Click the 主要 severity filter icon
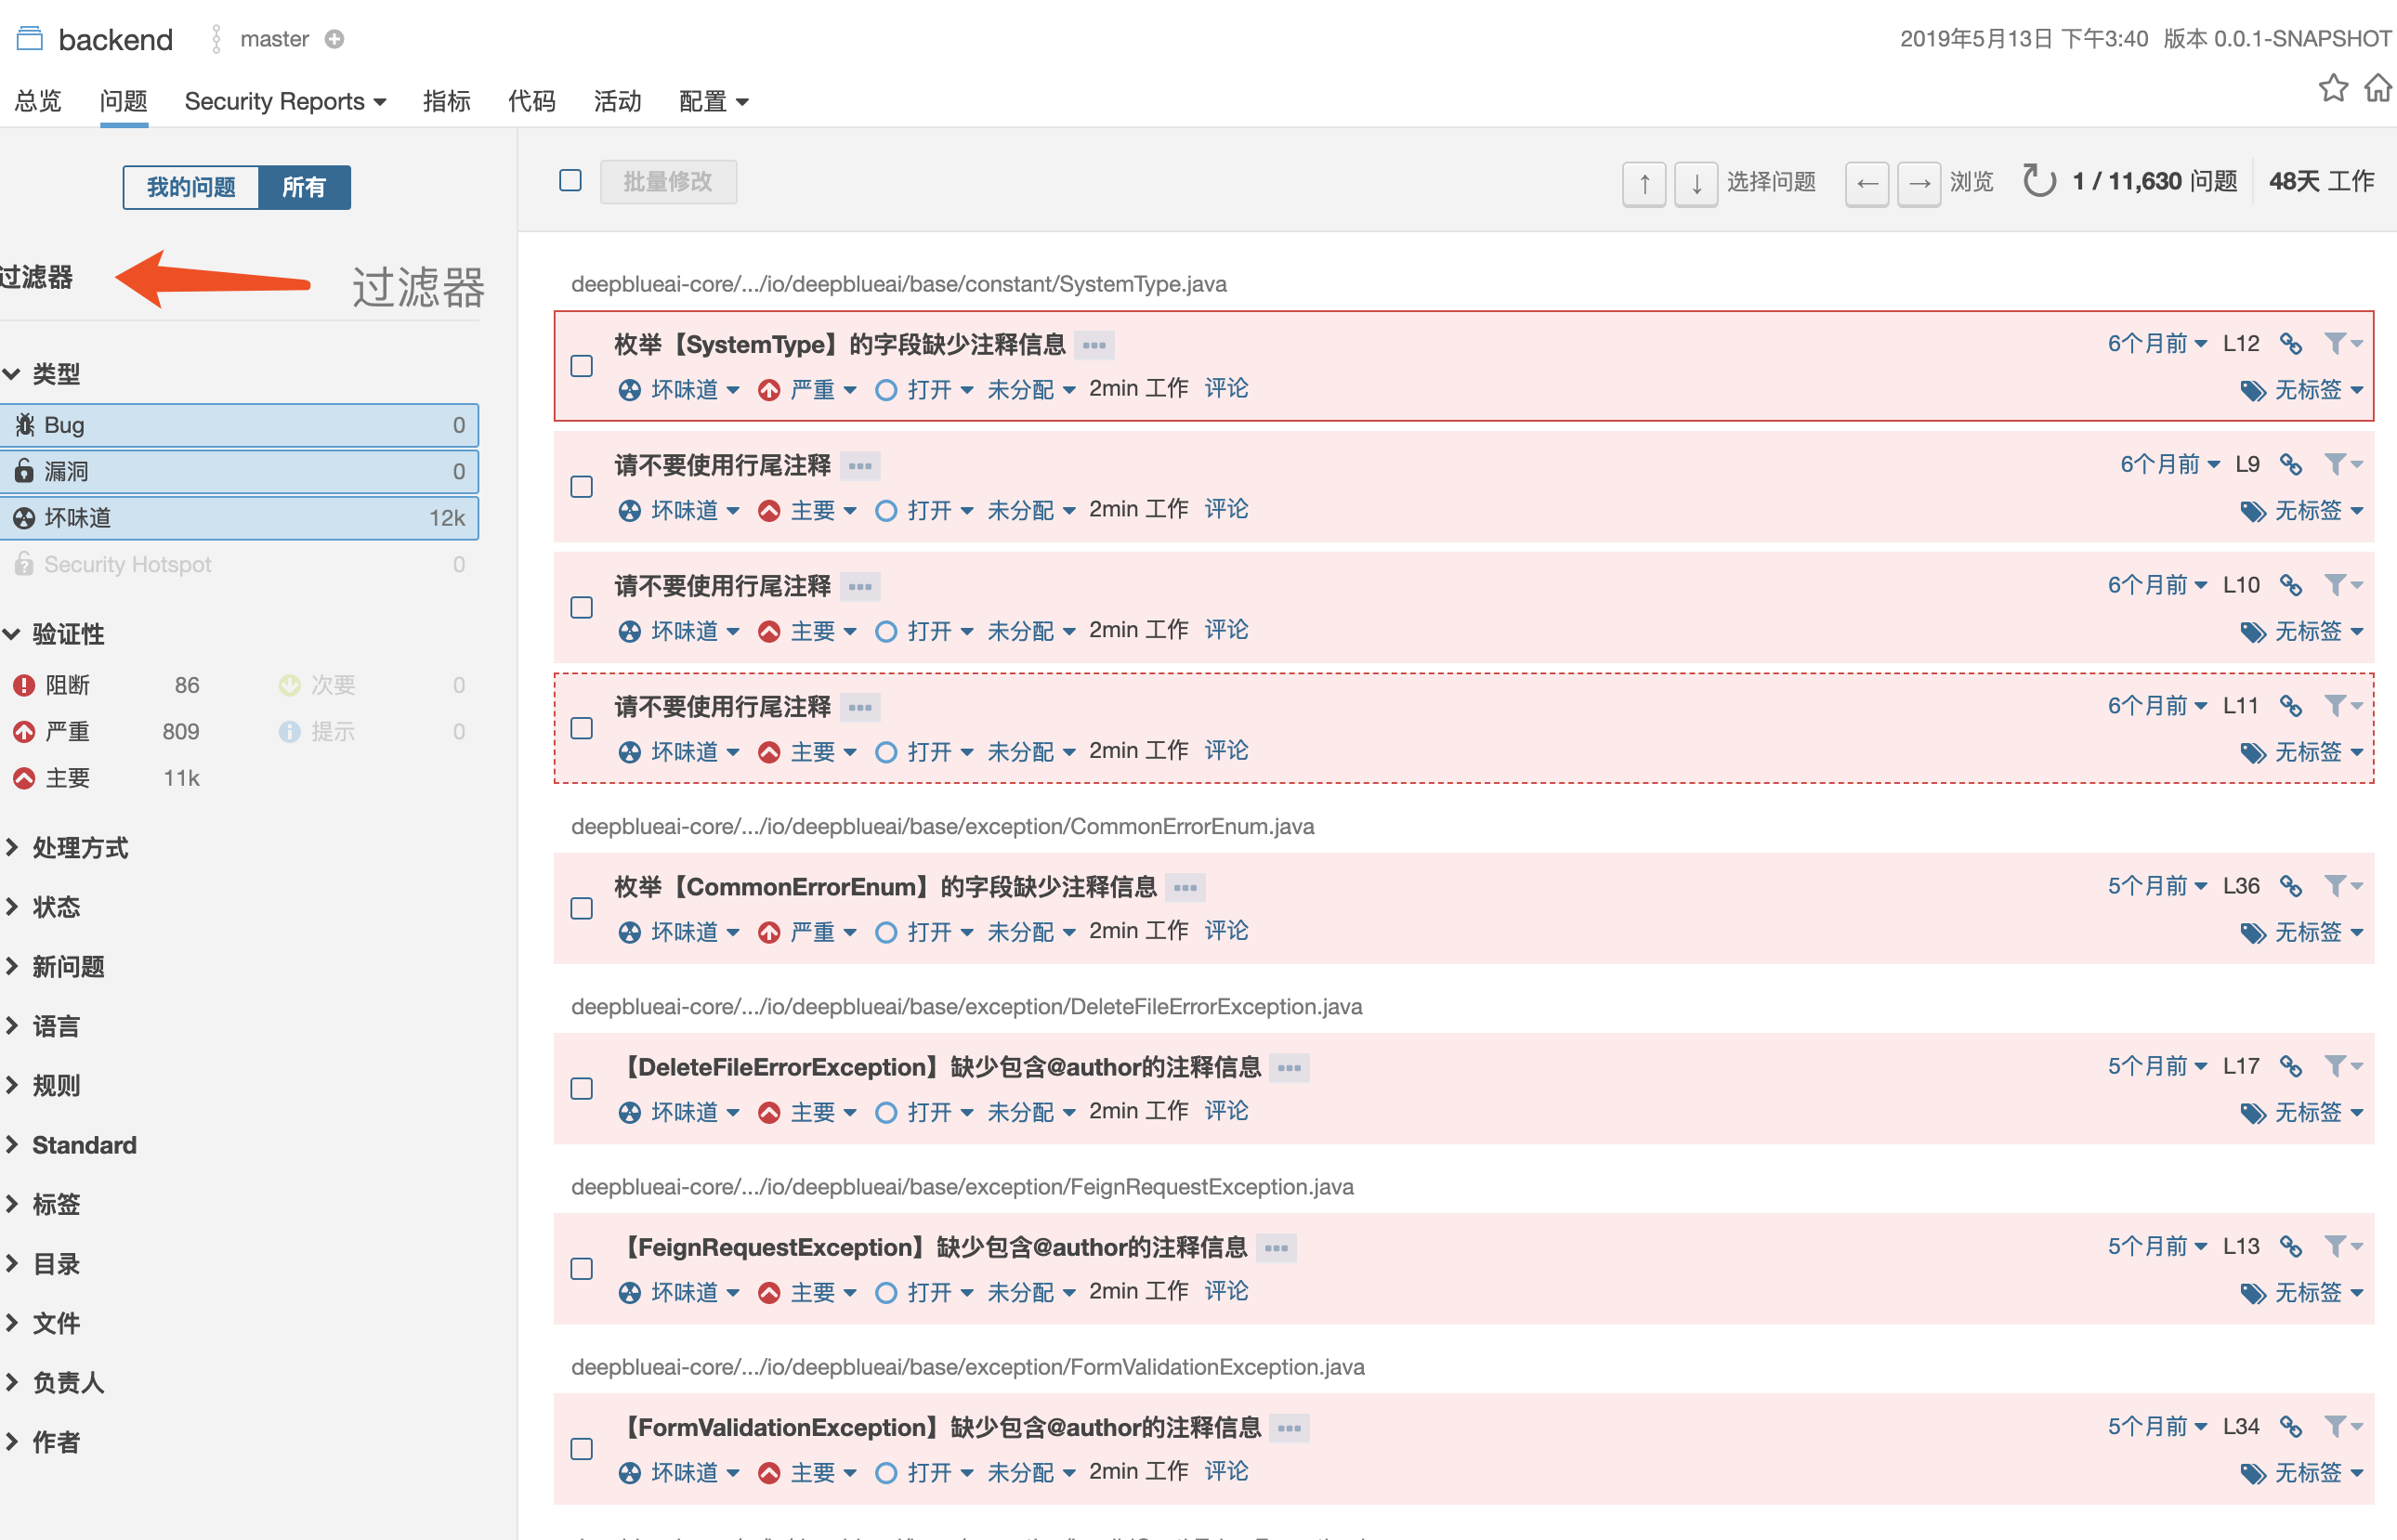2397x1540 pixels. (x=24, y=778)
